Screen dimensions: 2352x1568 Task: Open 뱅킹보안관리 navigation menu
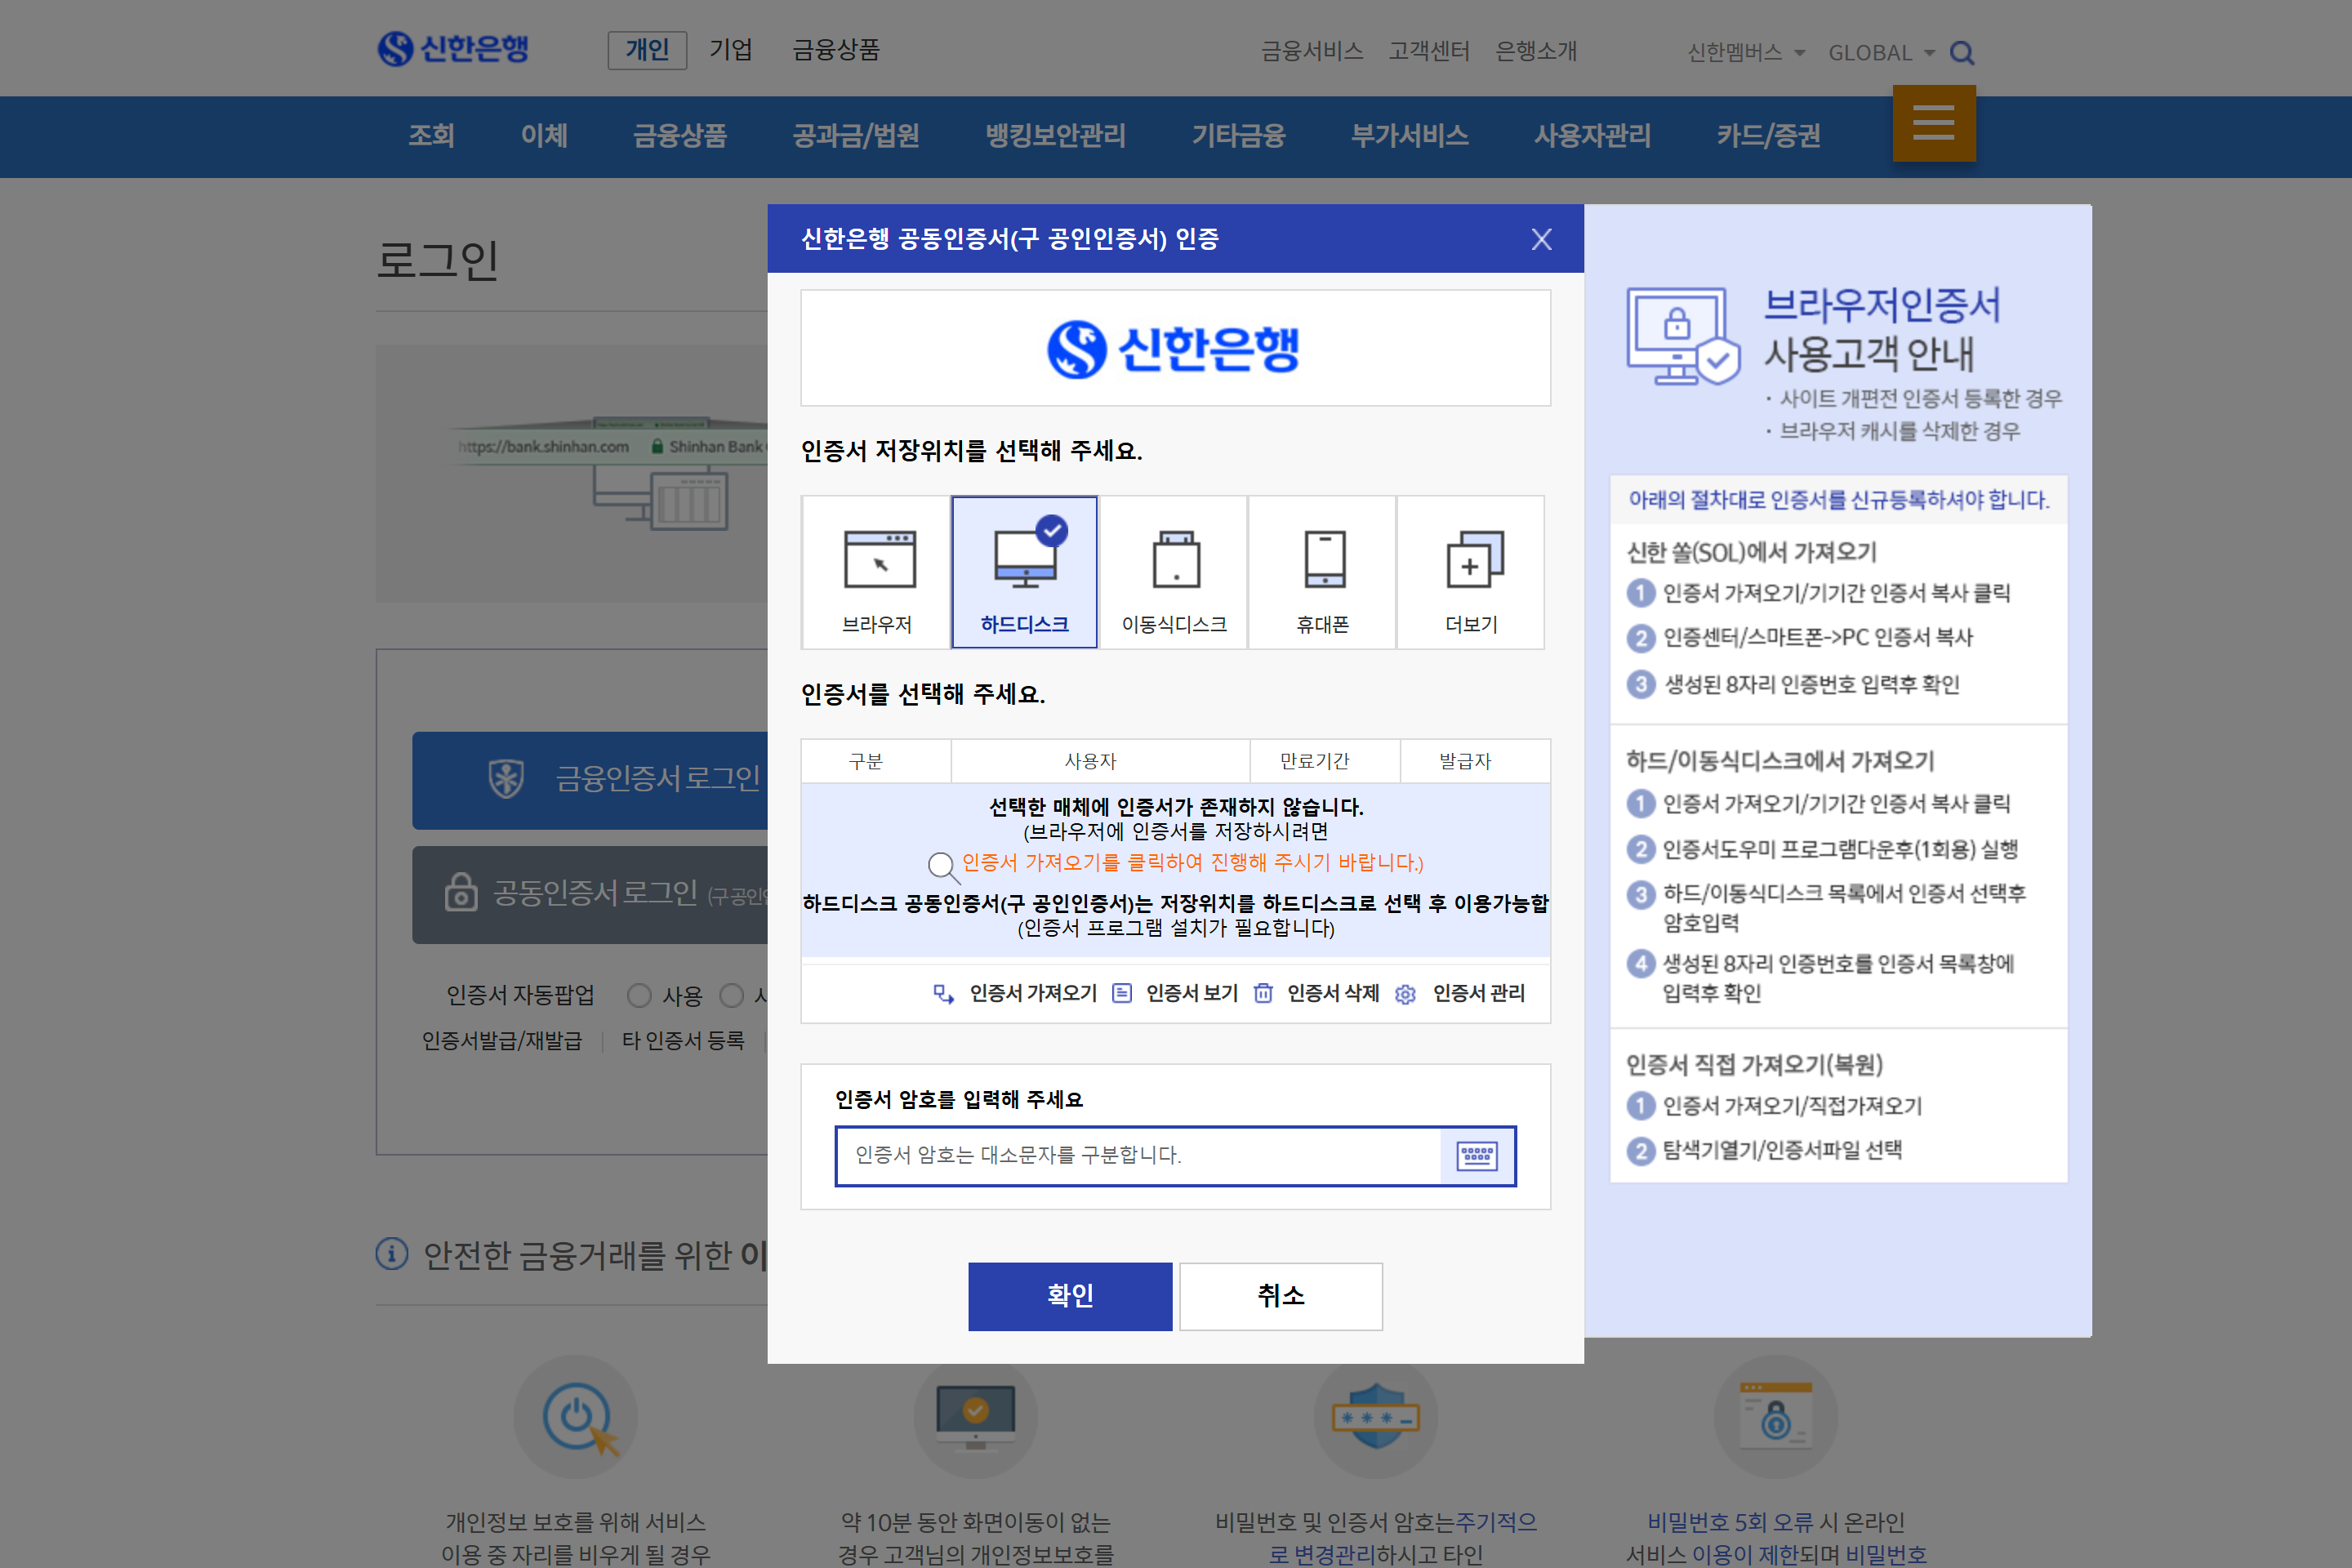(x=1055, y=136)
